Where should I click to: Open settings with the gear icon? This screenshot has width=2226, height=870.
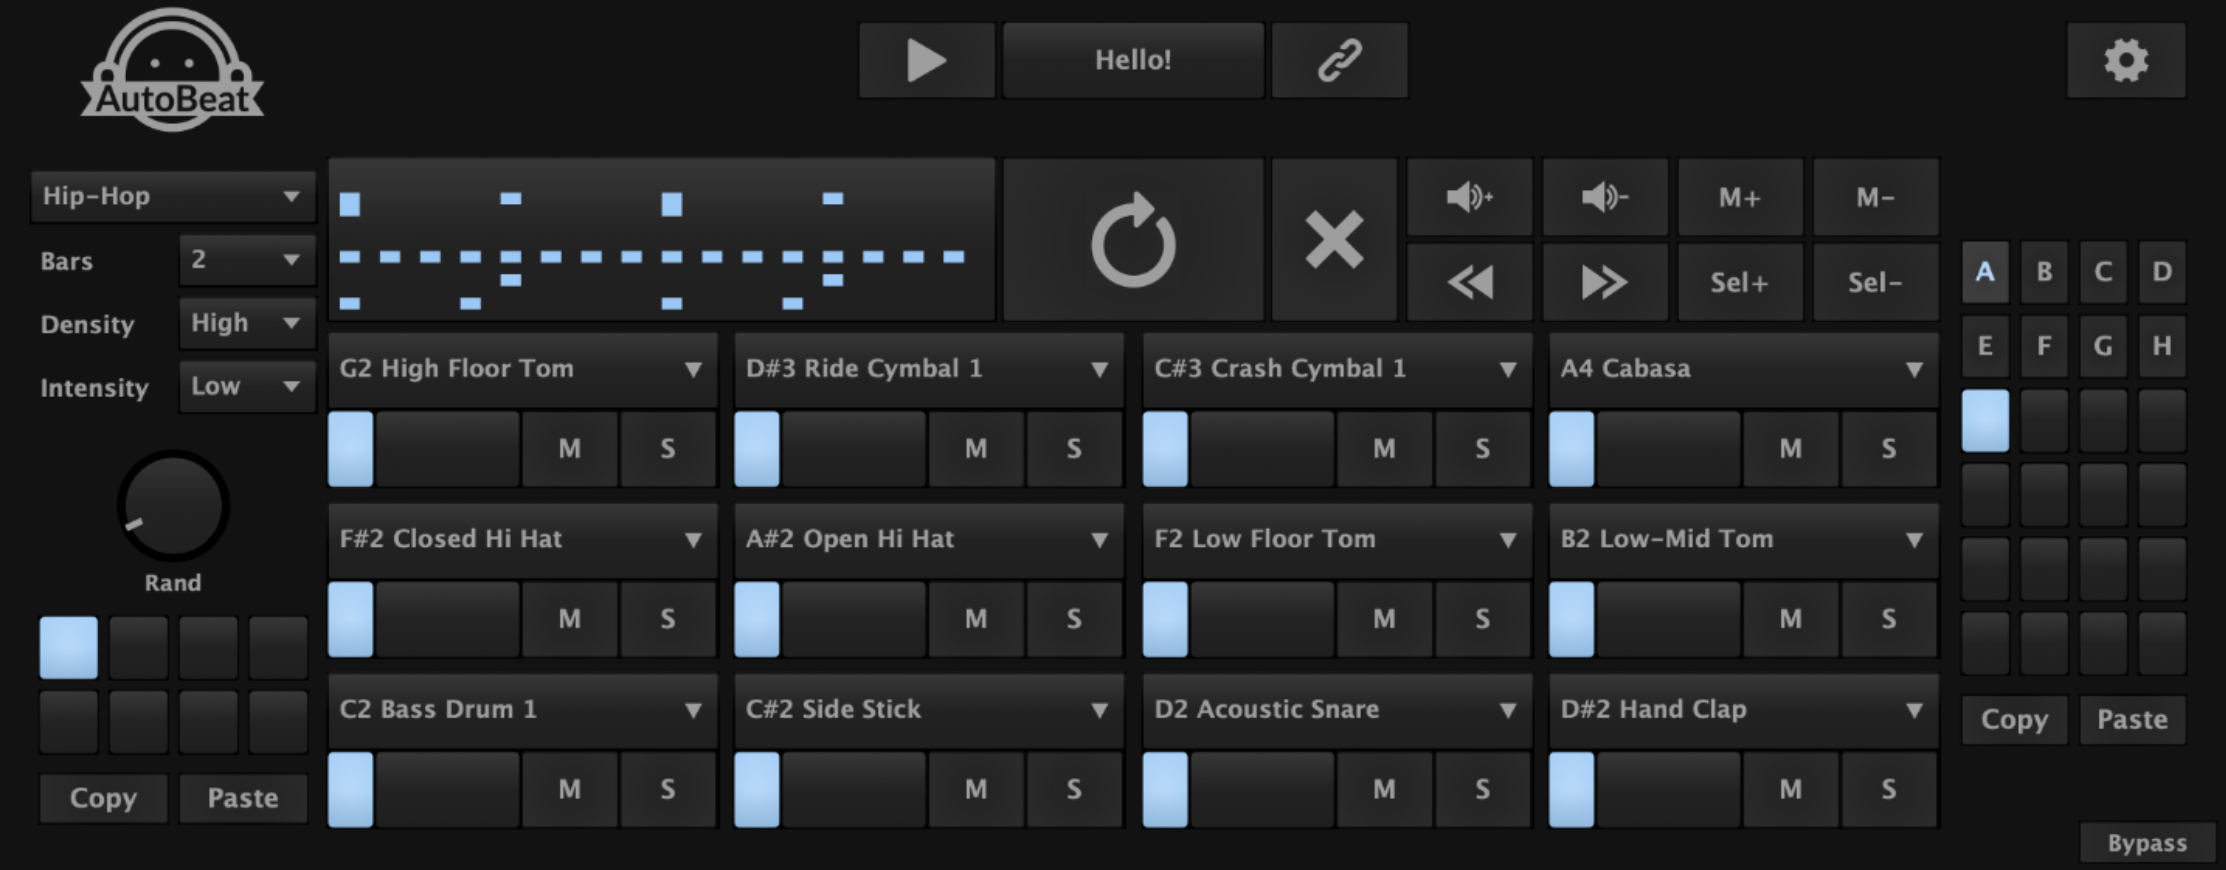click(x=2125, y=60)
